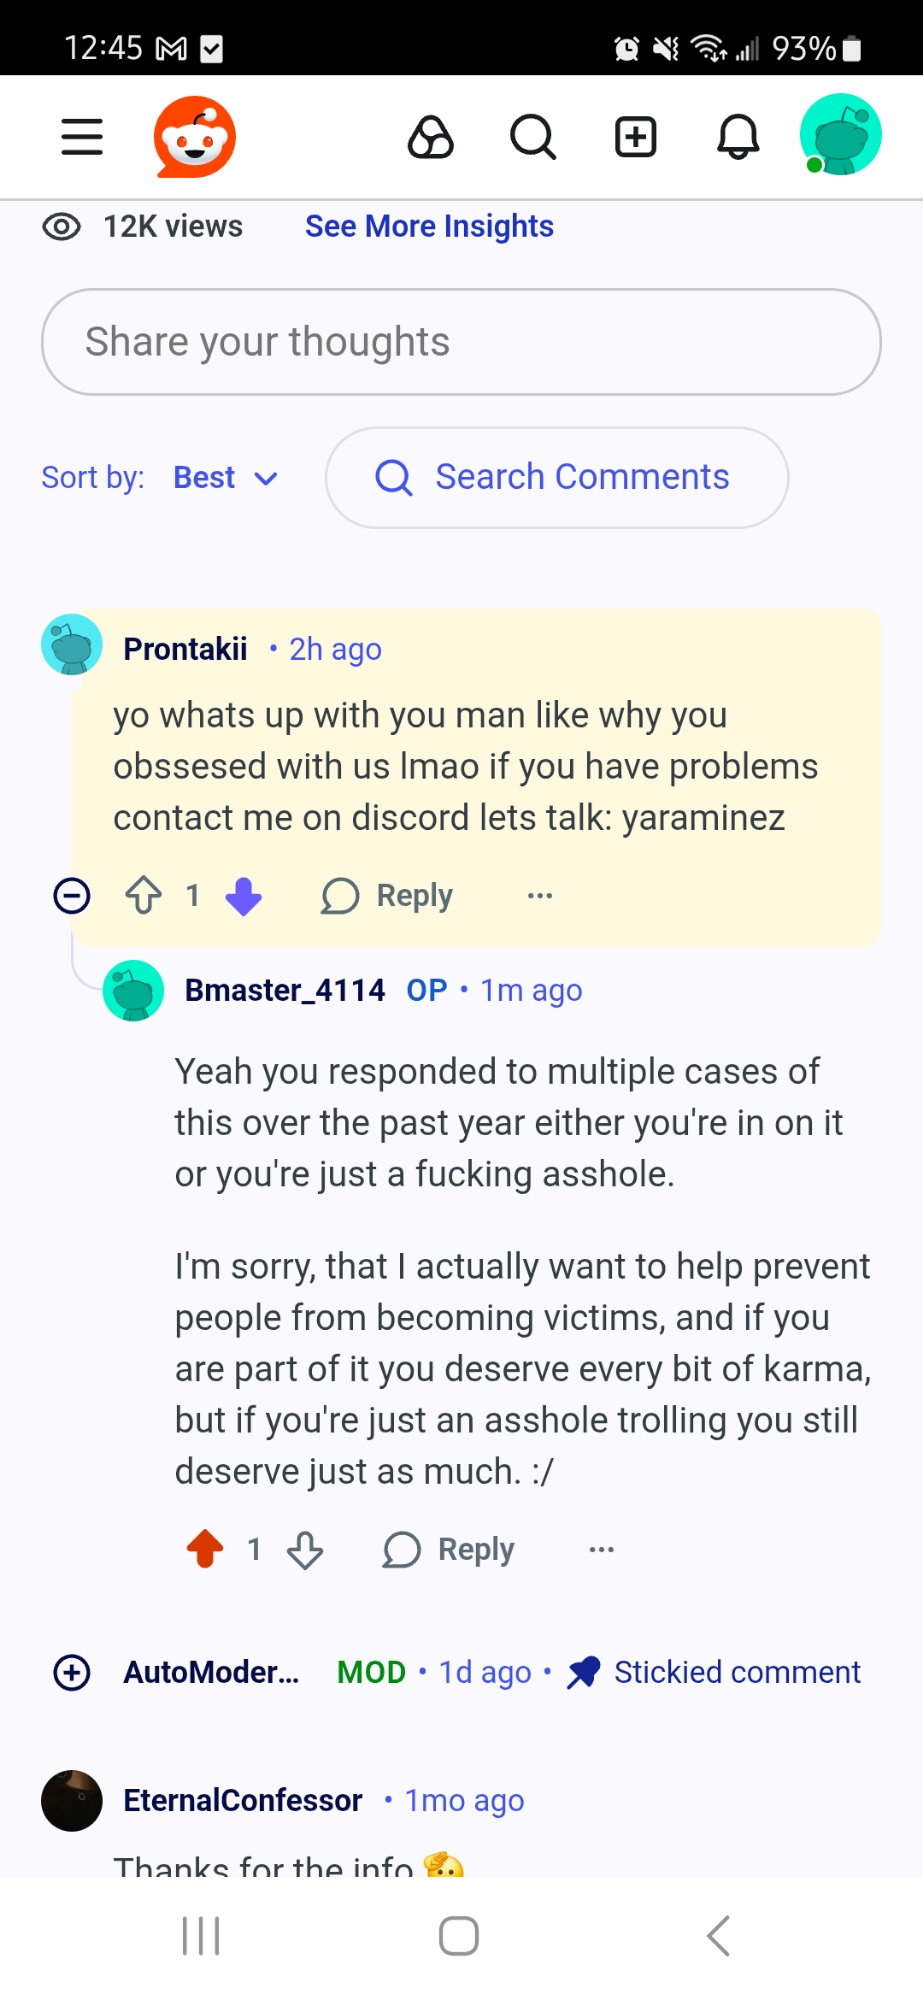Collapse Prontakii's comment thread
The height and width of the screenshot is (2000, 923).
click(72, 896)
